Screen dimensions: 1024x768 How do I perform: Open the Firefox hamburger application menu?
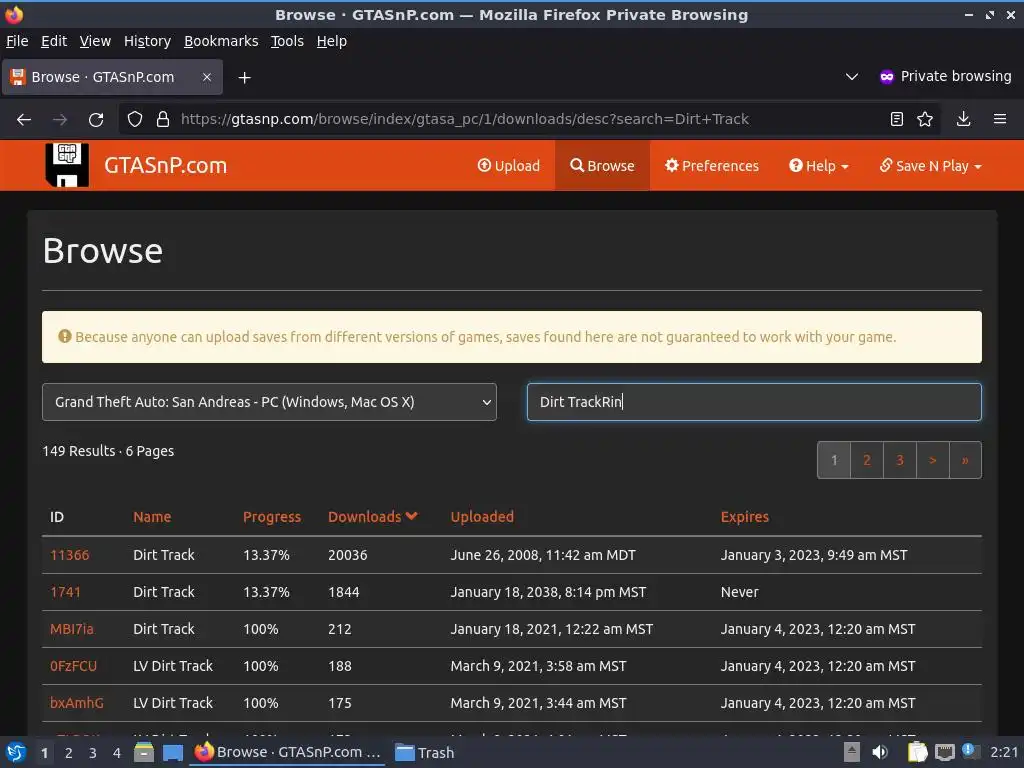(999, 119)
